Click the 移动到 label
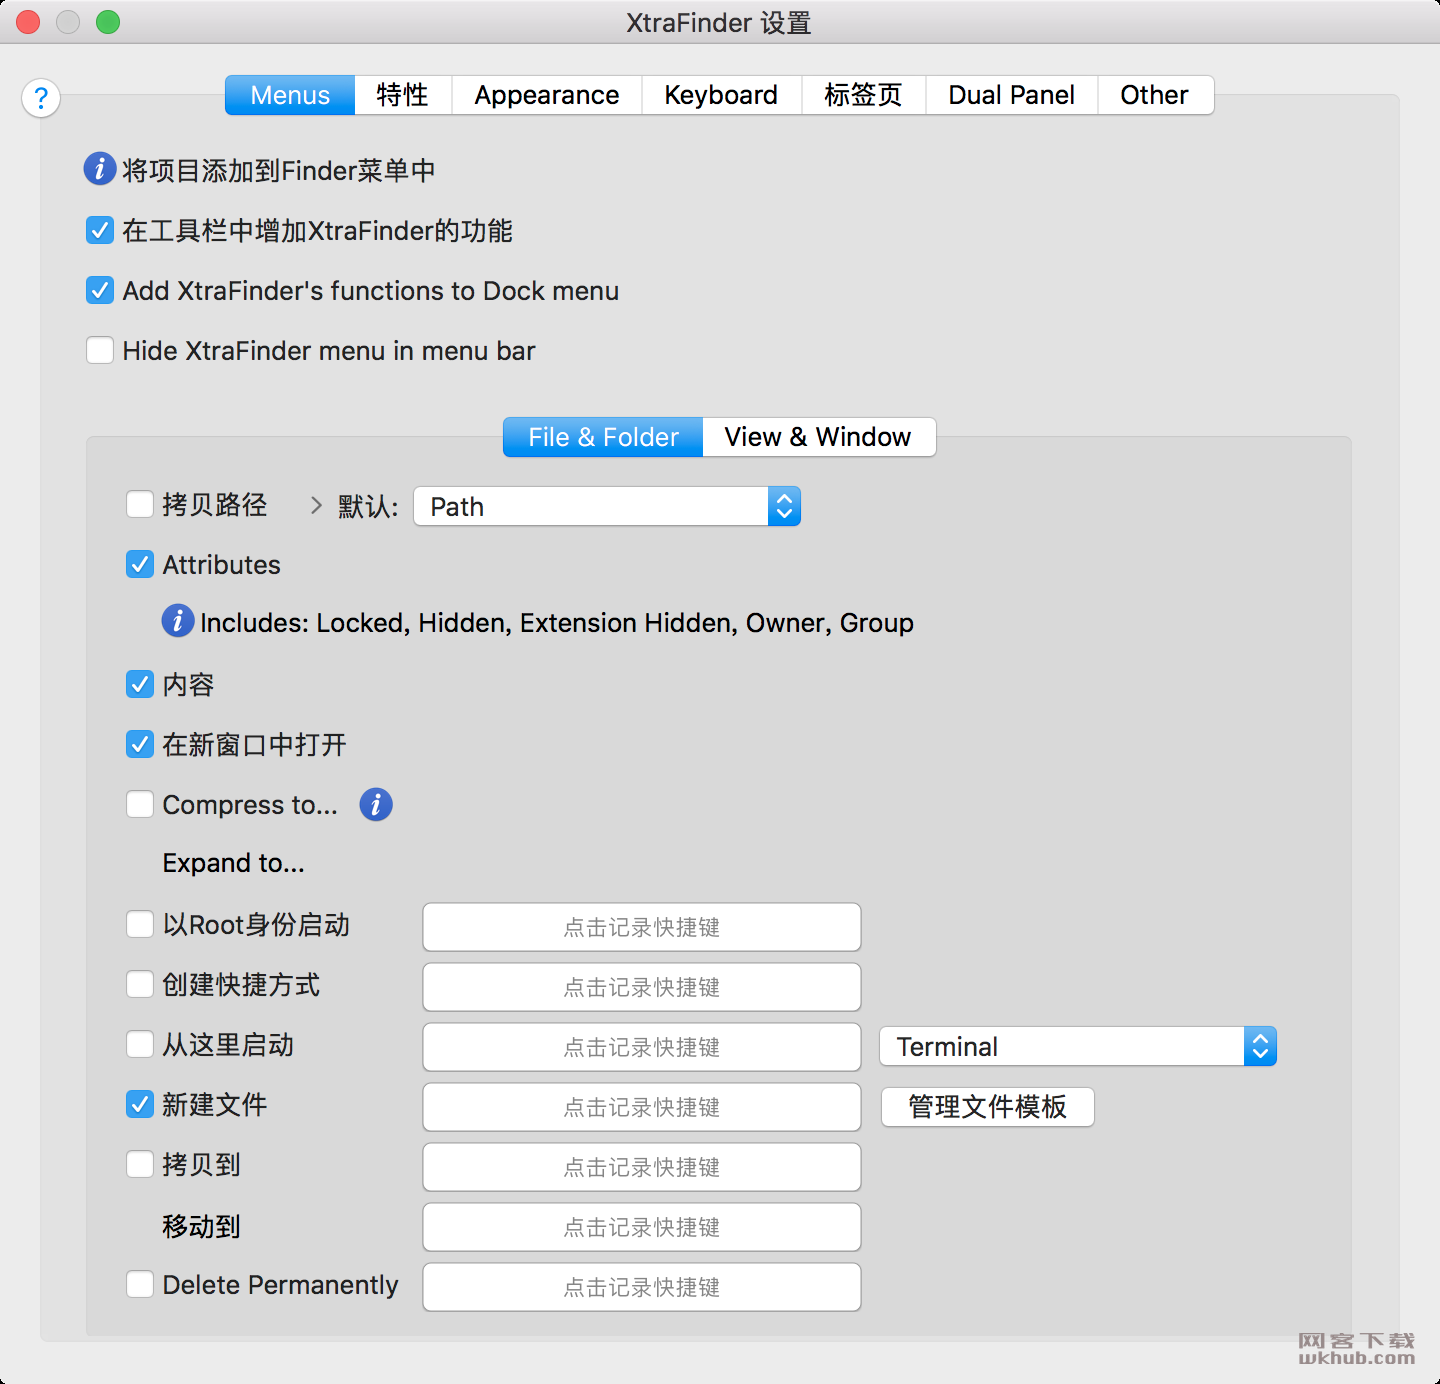 coord(202,1226)
